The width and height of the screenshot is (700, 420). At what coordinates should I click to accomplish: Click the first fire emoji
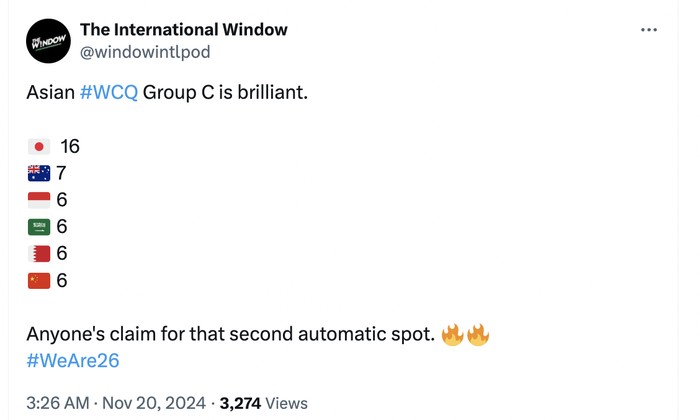click(x=452, y=333)
